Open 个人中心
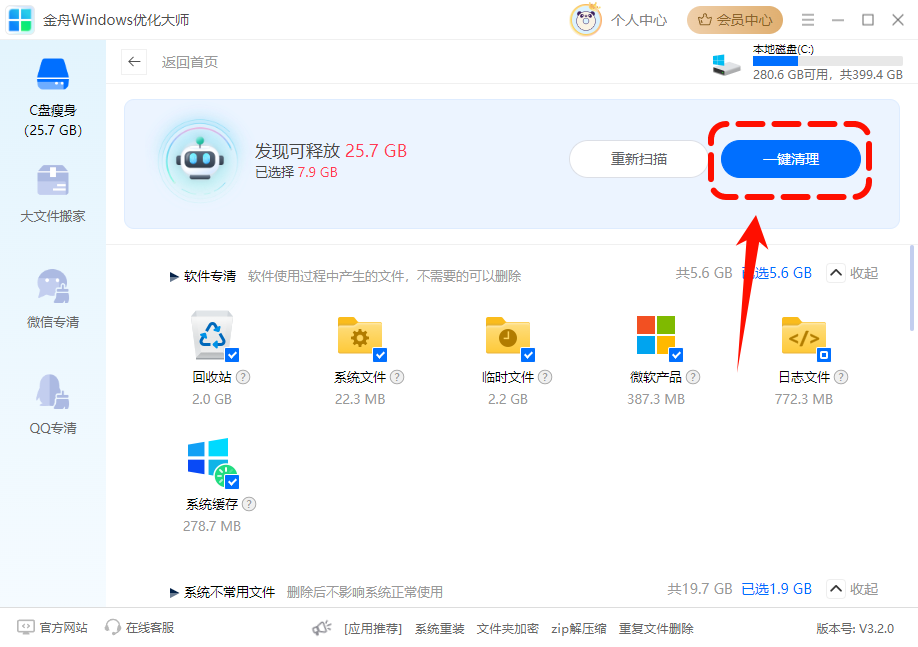This screenshot has height=647, width=918. [x=639, y=20]
